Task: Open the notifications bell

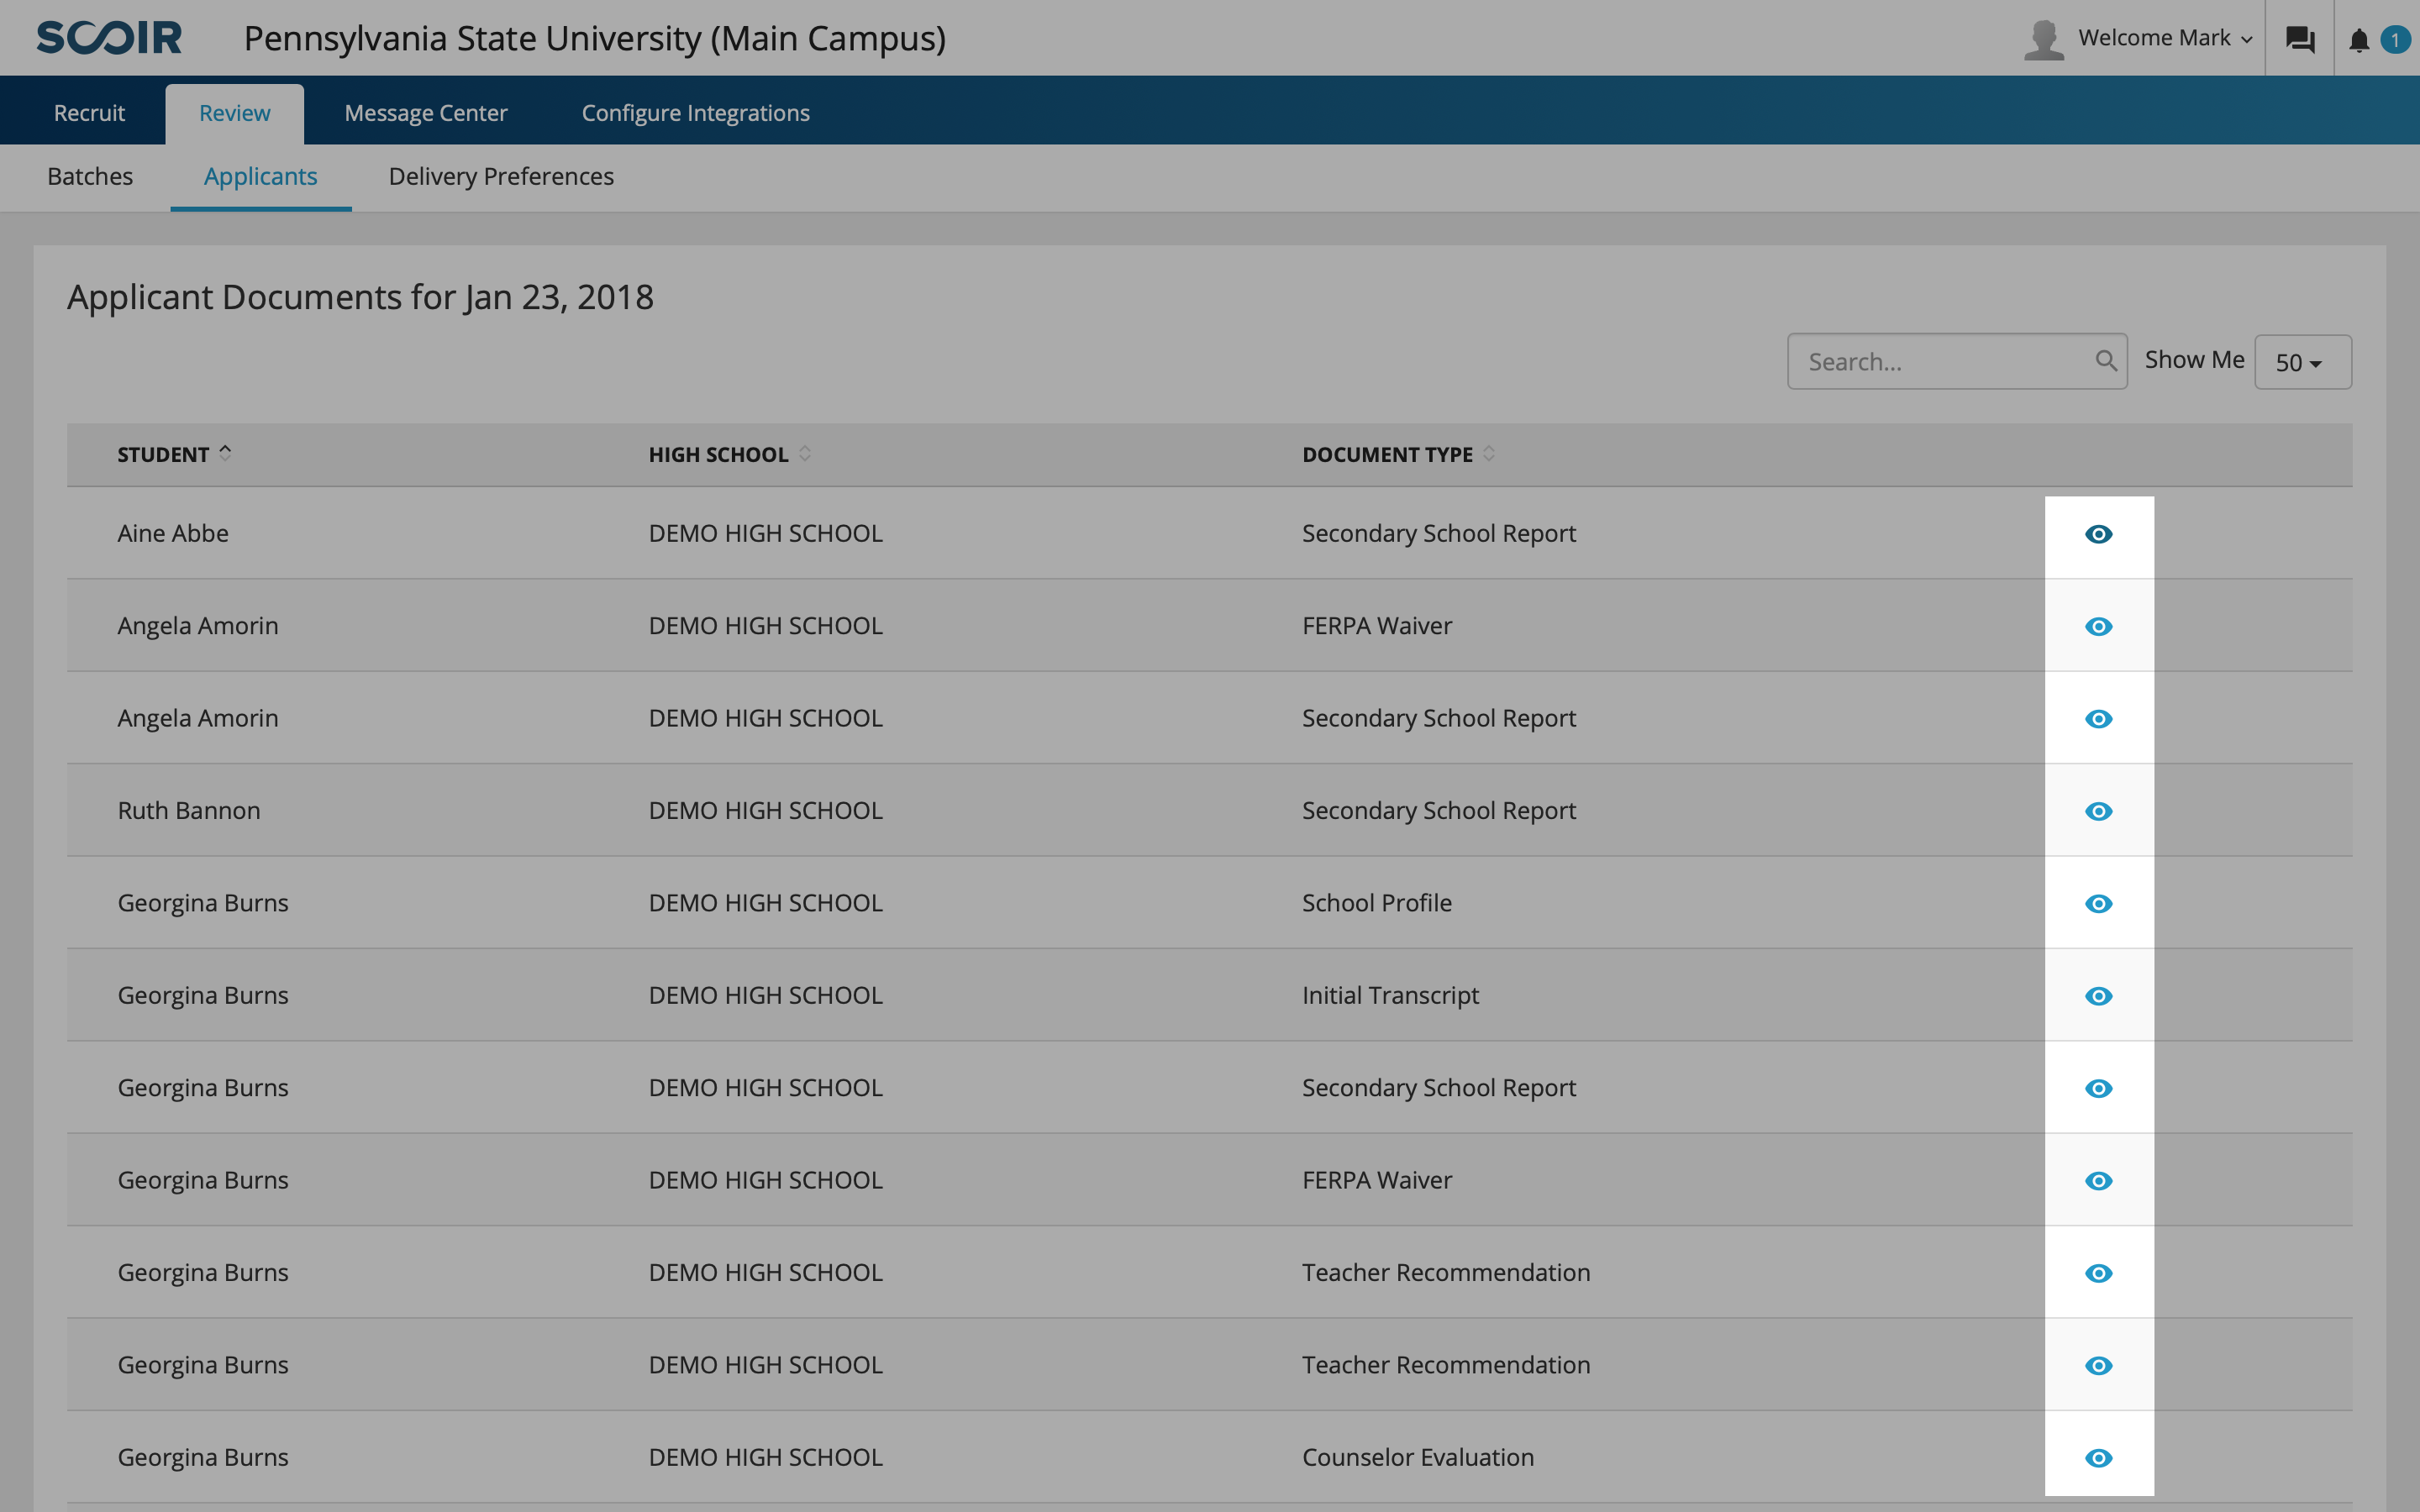Action: coord(2359,40)
